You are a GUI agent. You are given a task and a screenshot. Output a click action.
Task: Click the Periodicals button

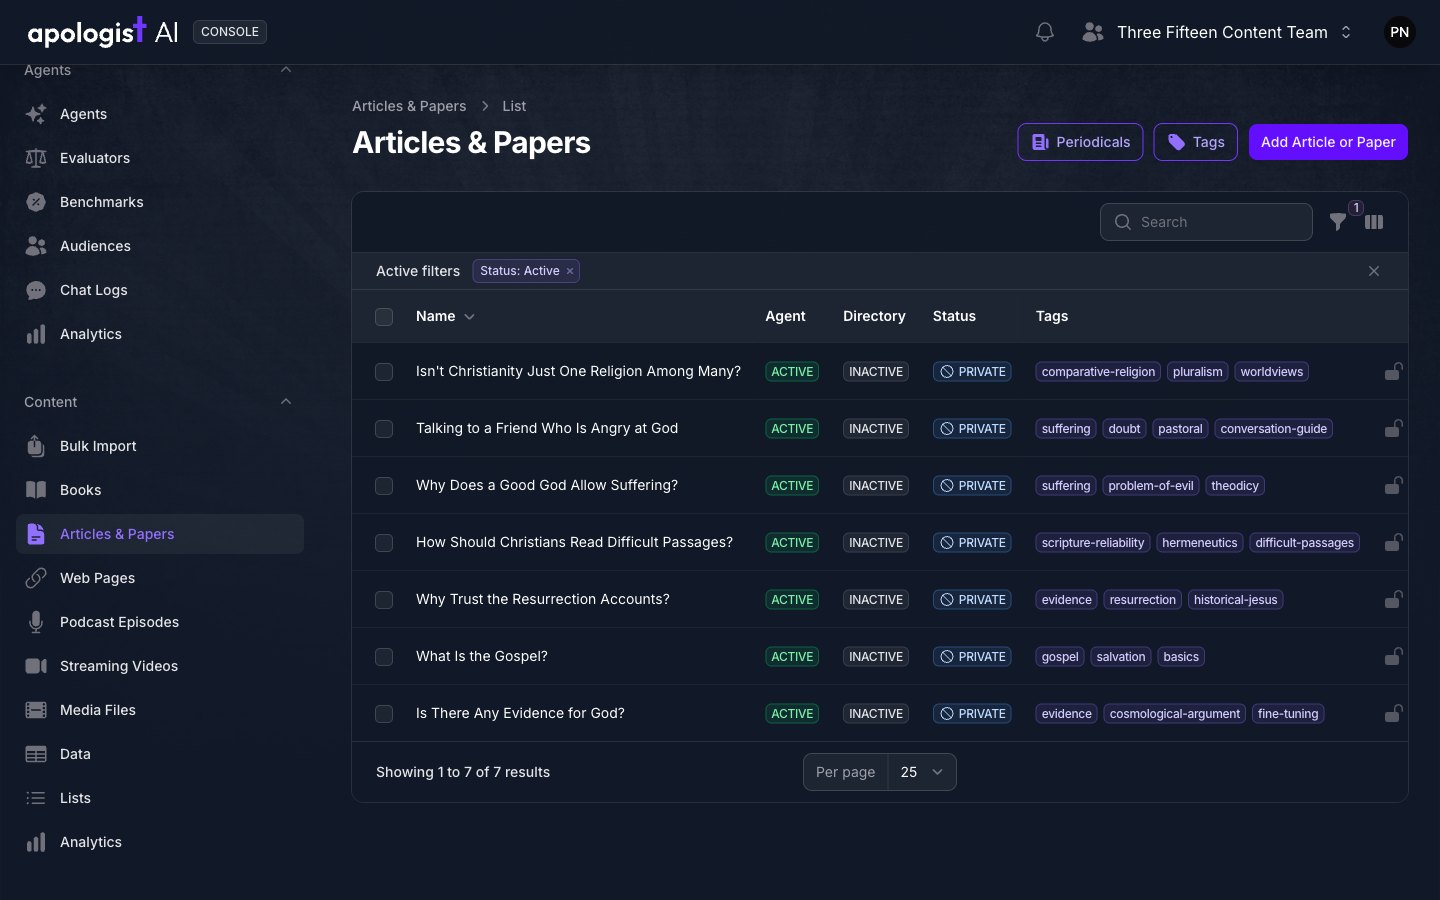coord(1080,142)
